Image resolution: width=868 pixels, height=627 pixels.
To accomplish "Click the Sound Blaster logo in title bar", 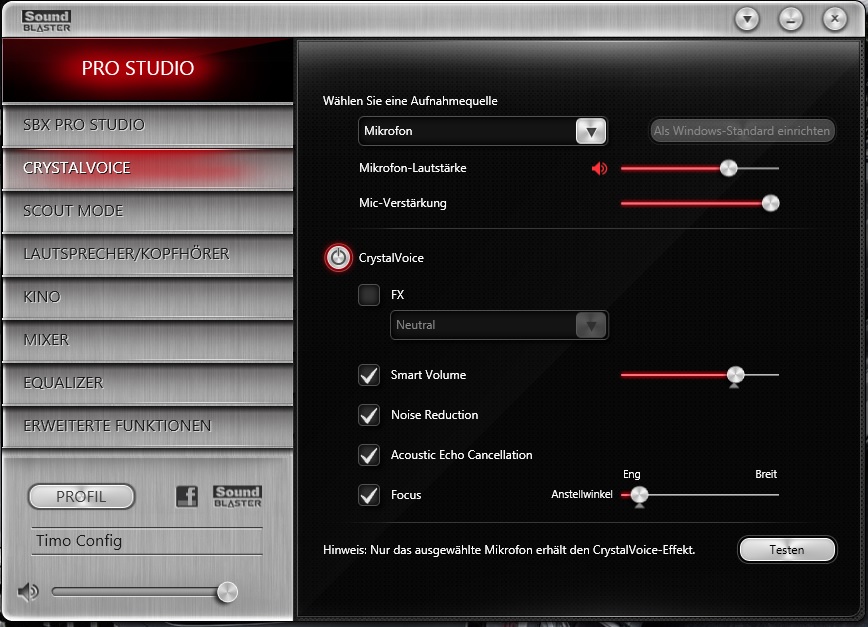I will pos(46,20).
